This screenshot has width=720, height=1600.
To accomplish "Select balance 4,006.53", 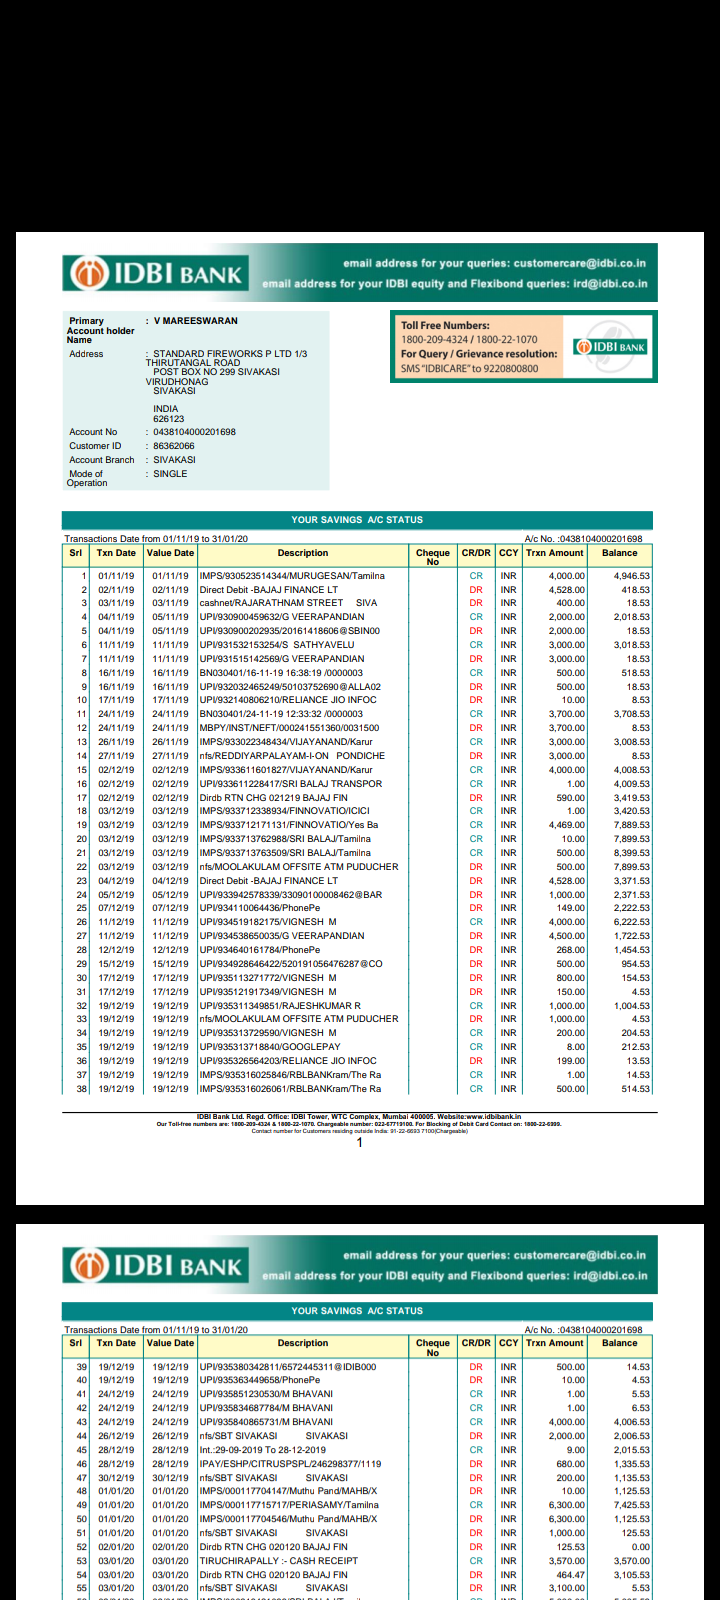I will [x=632, y=1422].
